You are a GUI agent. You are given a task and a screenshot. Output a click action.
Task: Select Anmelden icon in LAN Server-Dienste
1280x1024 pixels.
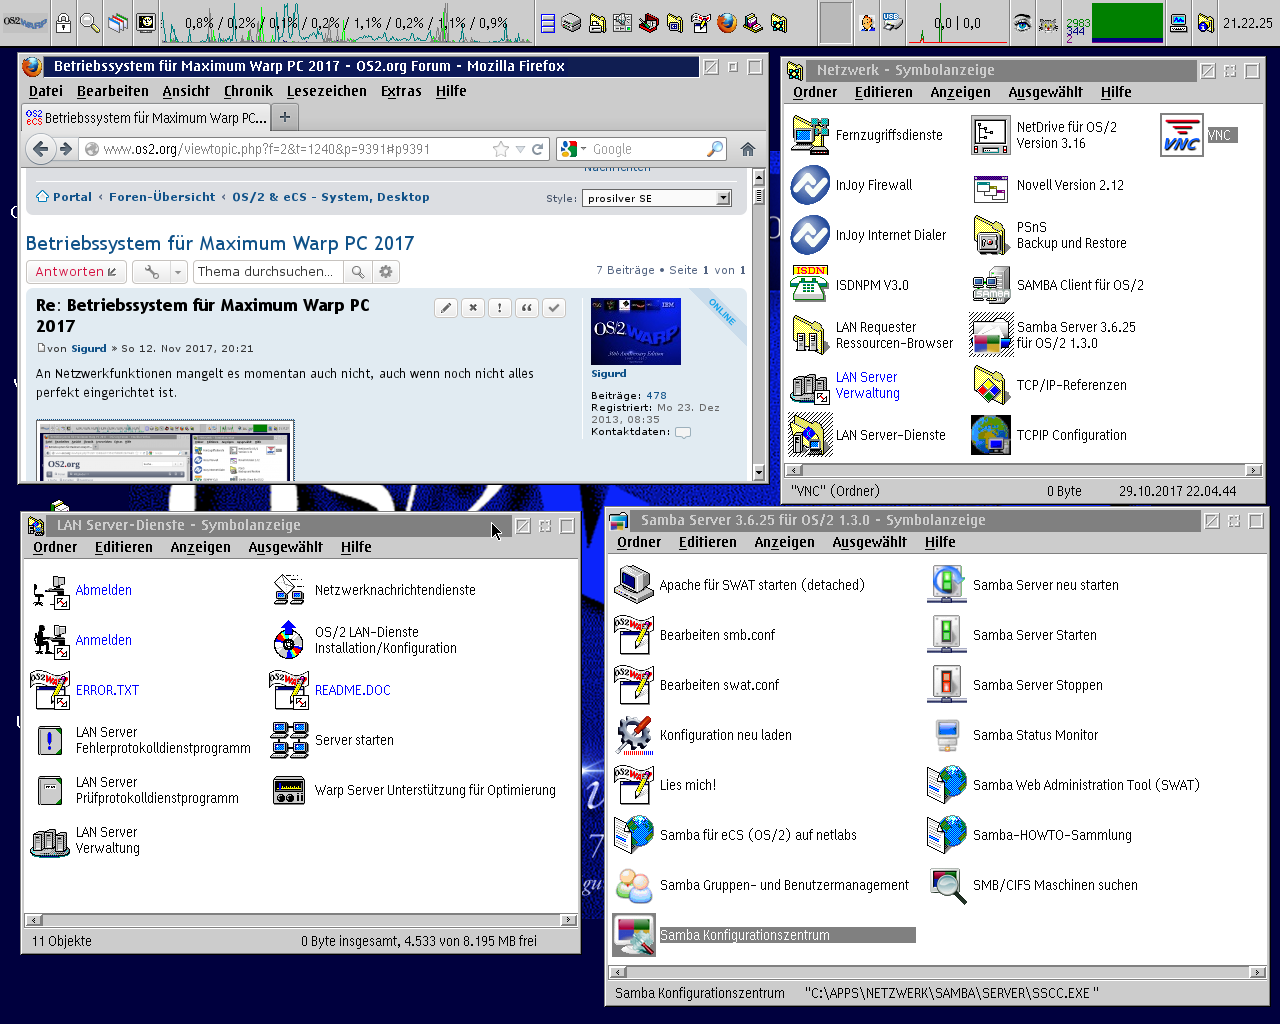click(50, 641)
